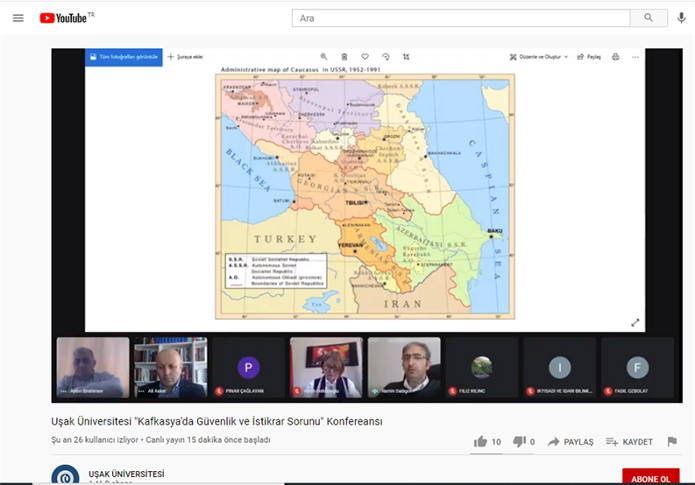
Task: Click the Caucasus map in video player
Action: click(365, 190)
